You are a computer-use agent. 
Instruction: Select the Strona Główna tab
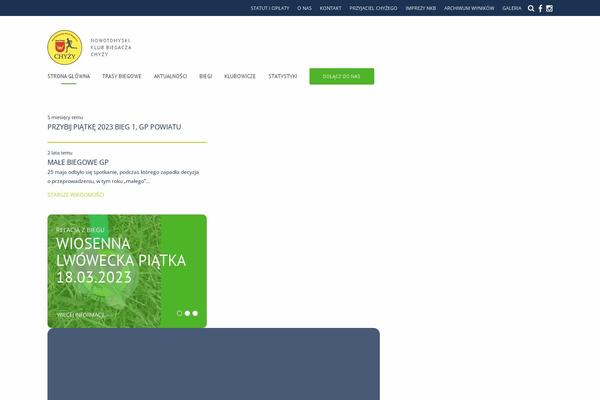[69, 76]
